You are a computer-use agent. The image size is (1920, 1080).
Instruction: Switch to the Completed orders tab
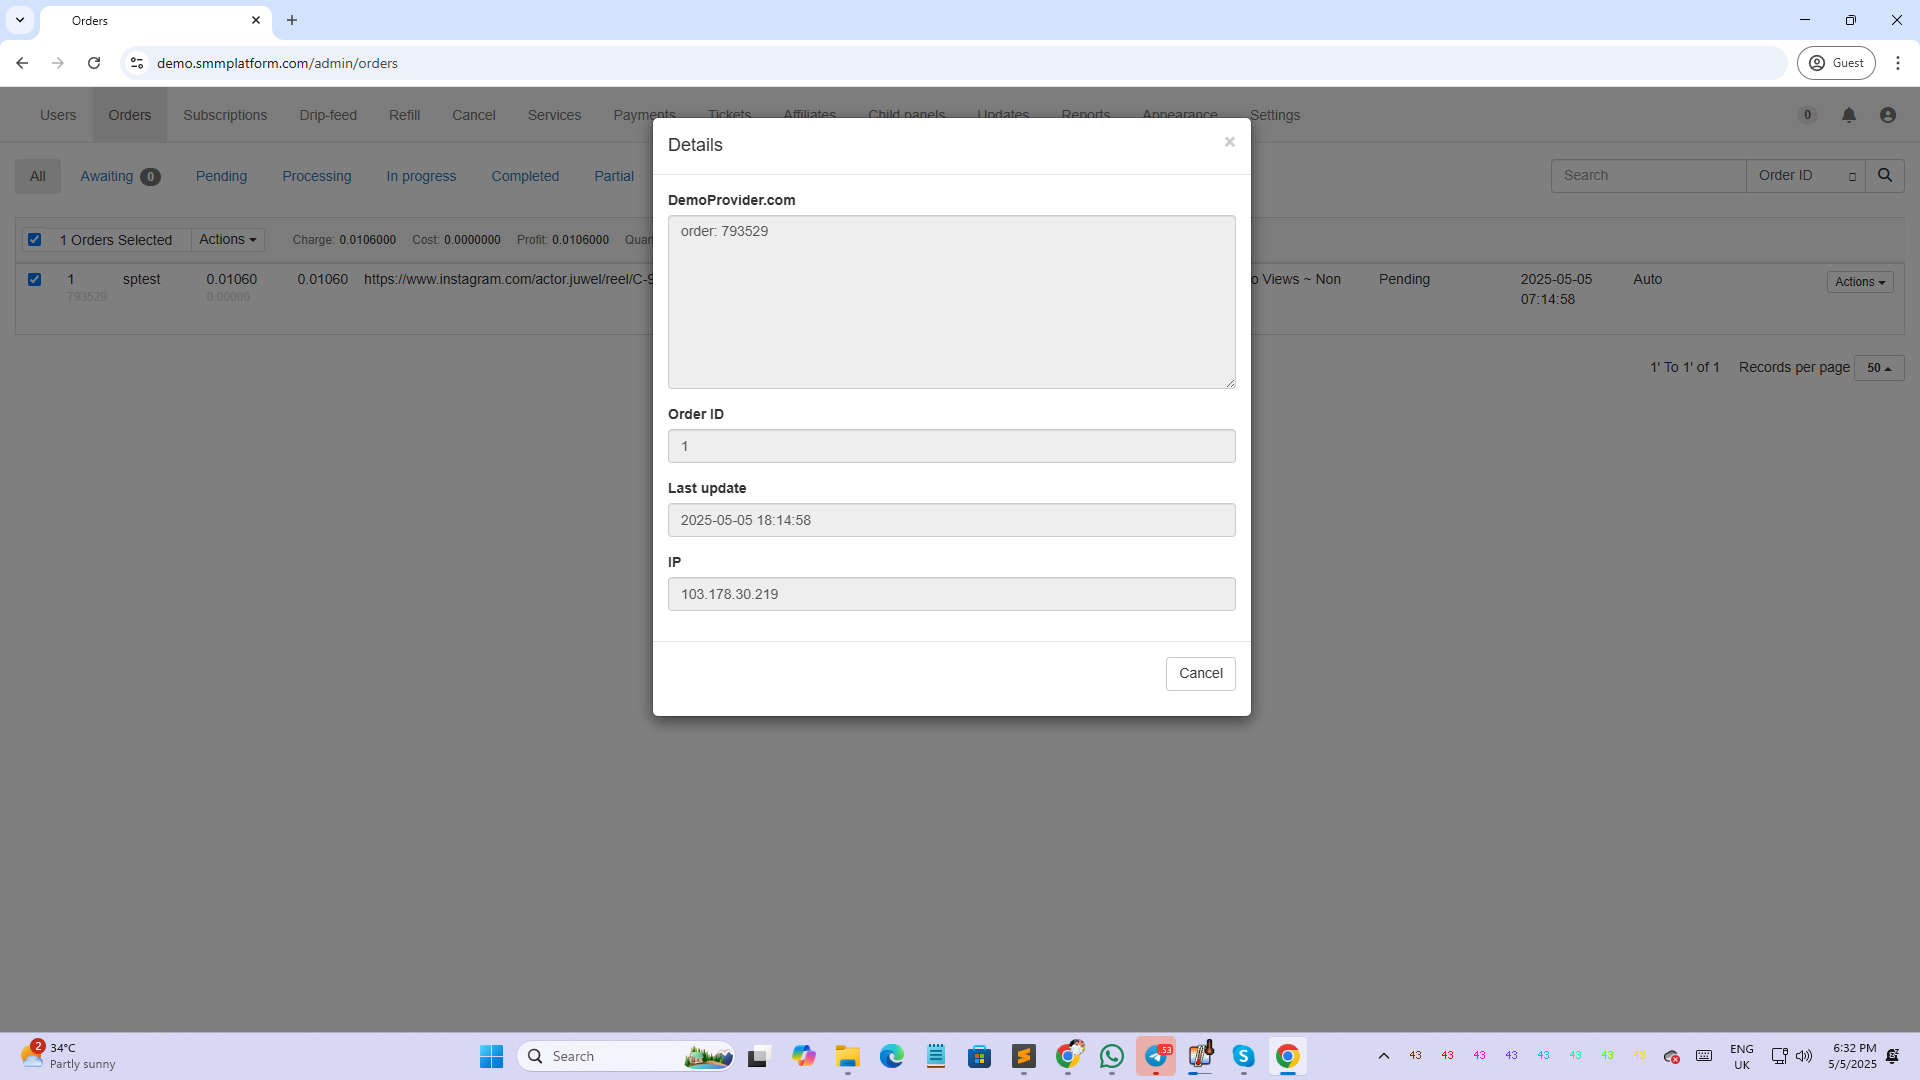click(524, 176)
